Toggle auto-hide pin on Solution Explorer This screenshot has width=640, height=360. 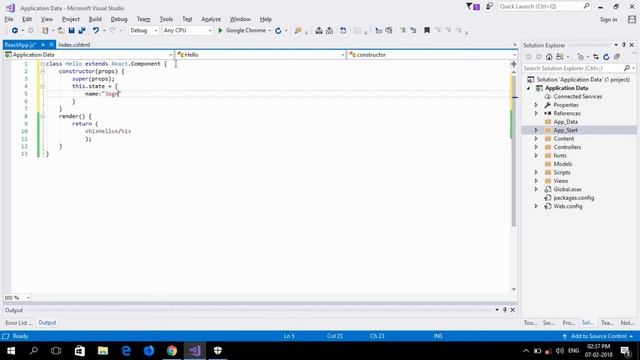[x=624, y=45]
